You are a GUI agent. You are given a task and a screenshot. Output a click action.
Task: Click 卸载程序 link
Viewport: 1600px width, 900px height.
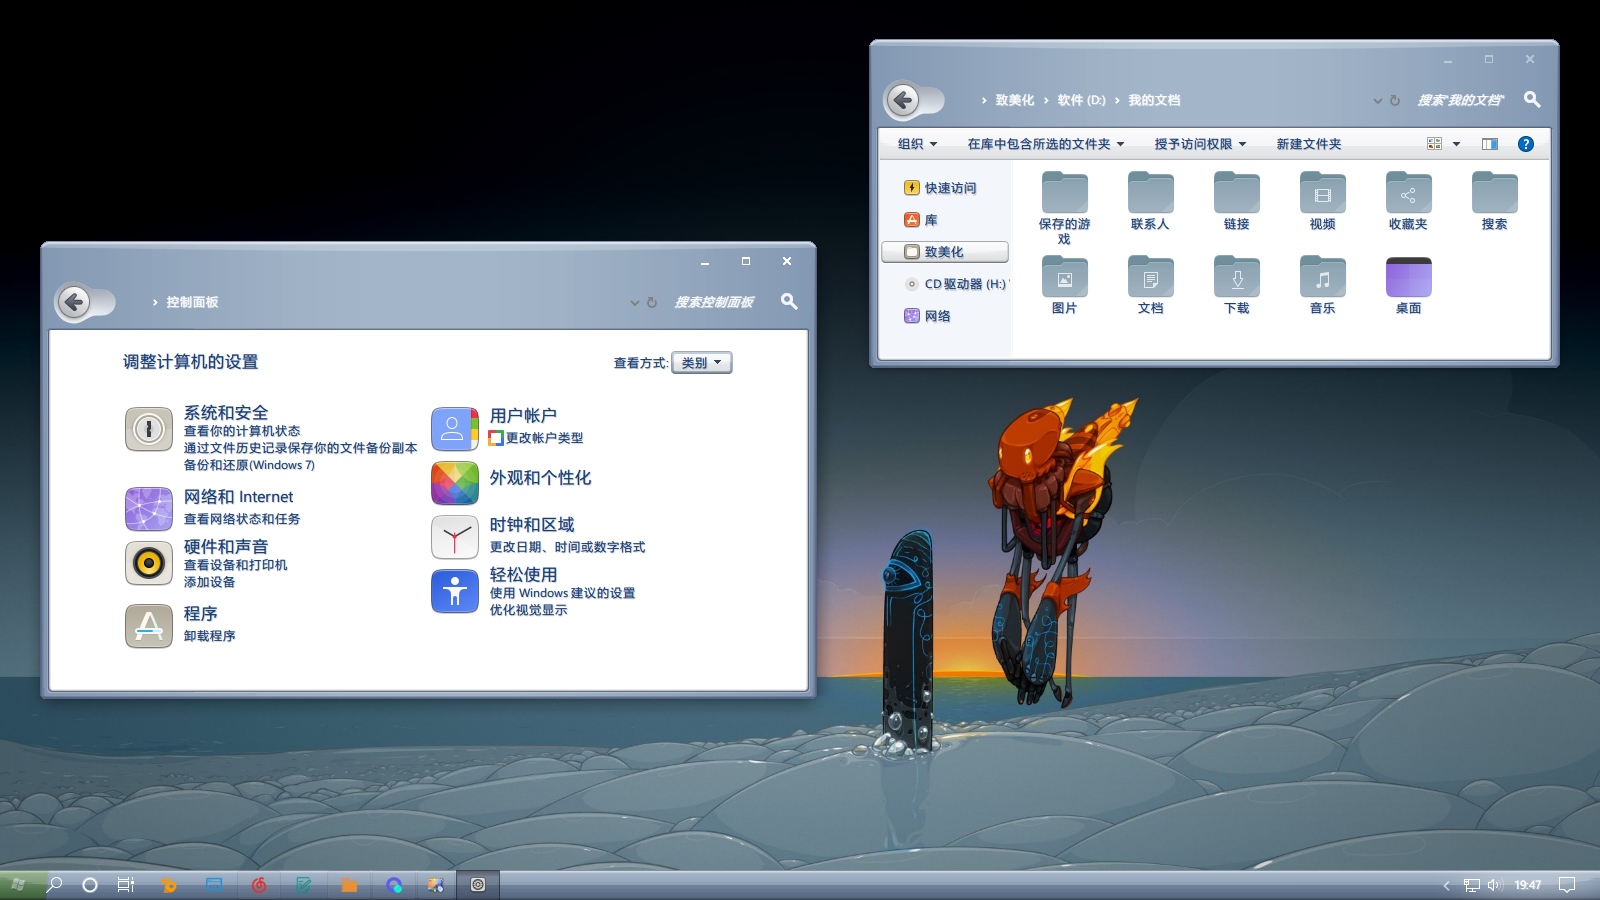pos(209,636)
